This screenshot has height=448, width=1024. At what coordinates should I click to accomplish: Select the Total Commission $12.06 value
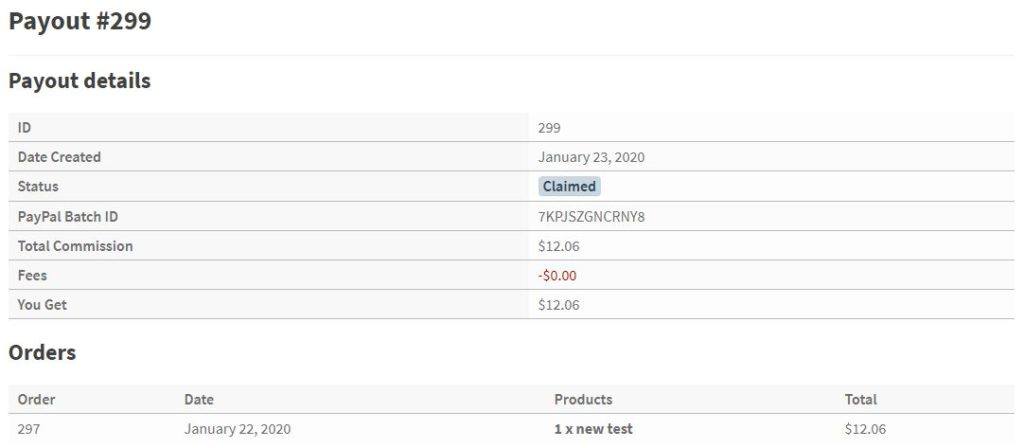pyautogui.click(x=558, y=246)
